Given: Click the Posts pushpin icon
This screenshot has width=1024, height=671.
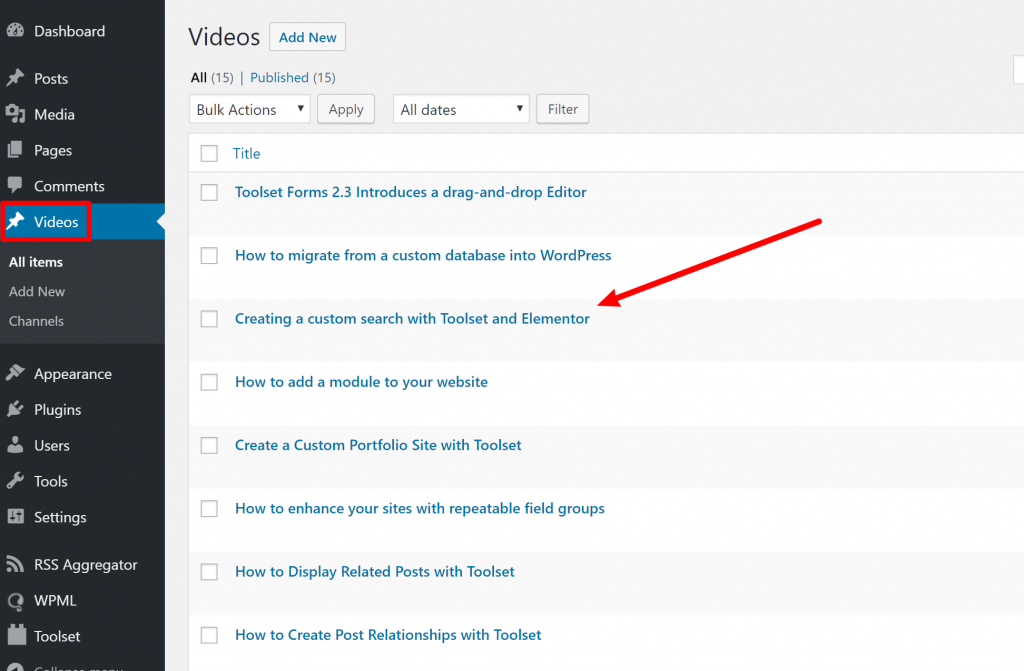Looking at the screenshot, I should 15,78.
